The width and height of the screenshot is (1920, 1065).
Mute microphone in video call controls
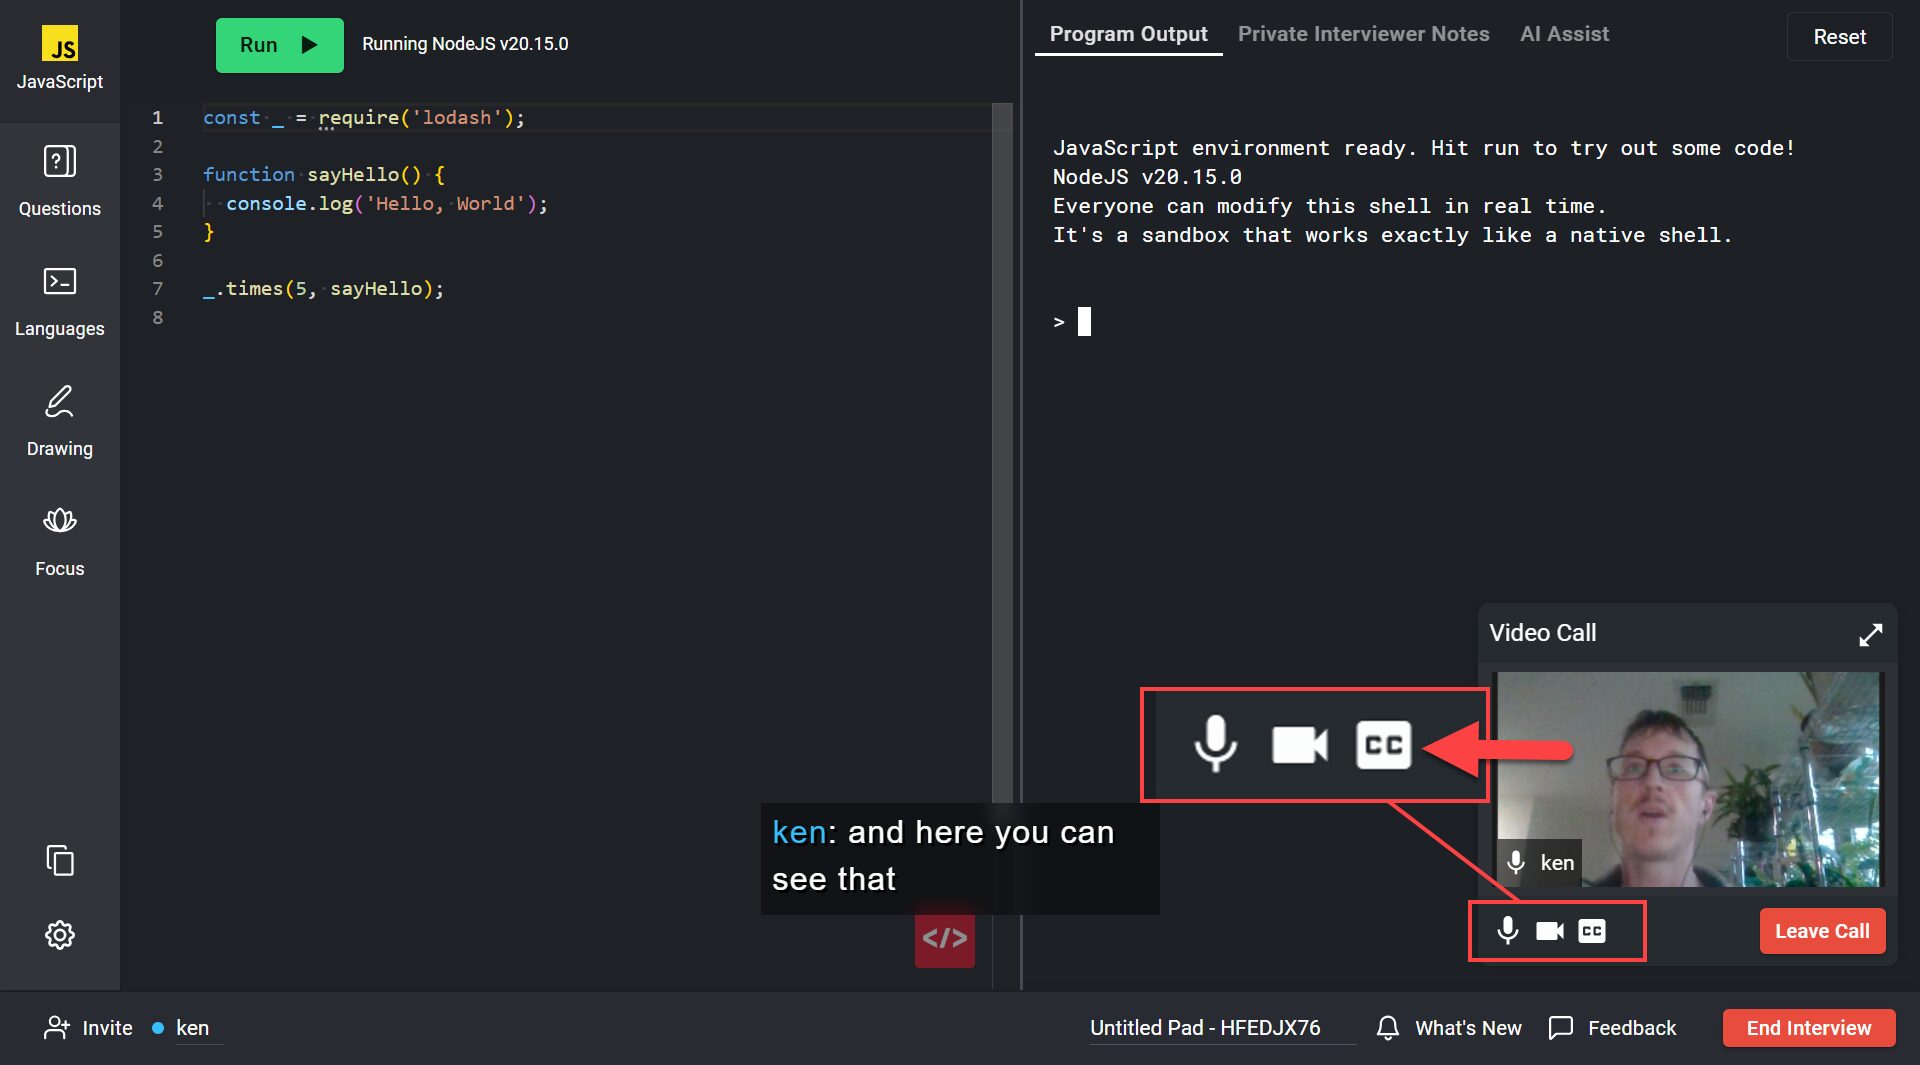pos(1507,931)
